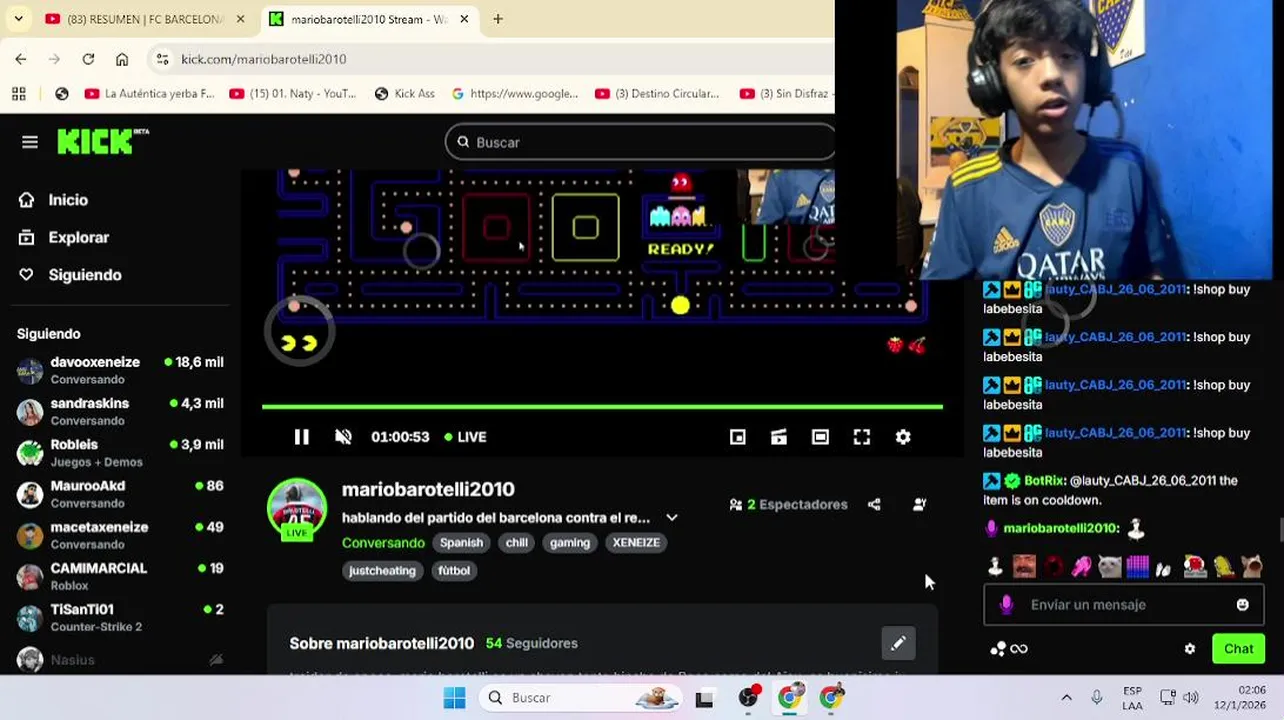Image resolution: width=1284 pixels, height=720 pixels.
Task: Open the chat emoji picker
Action: [x=1242, y=605]
